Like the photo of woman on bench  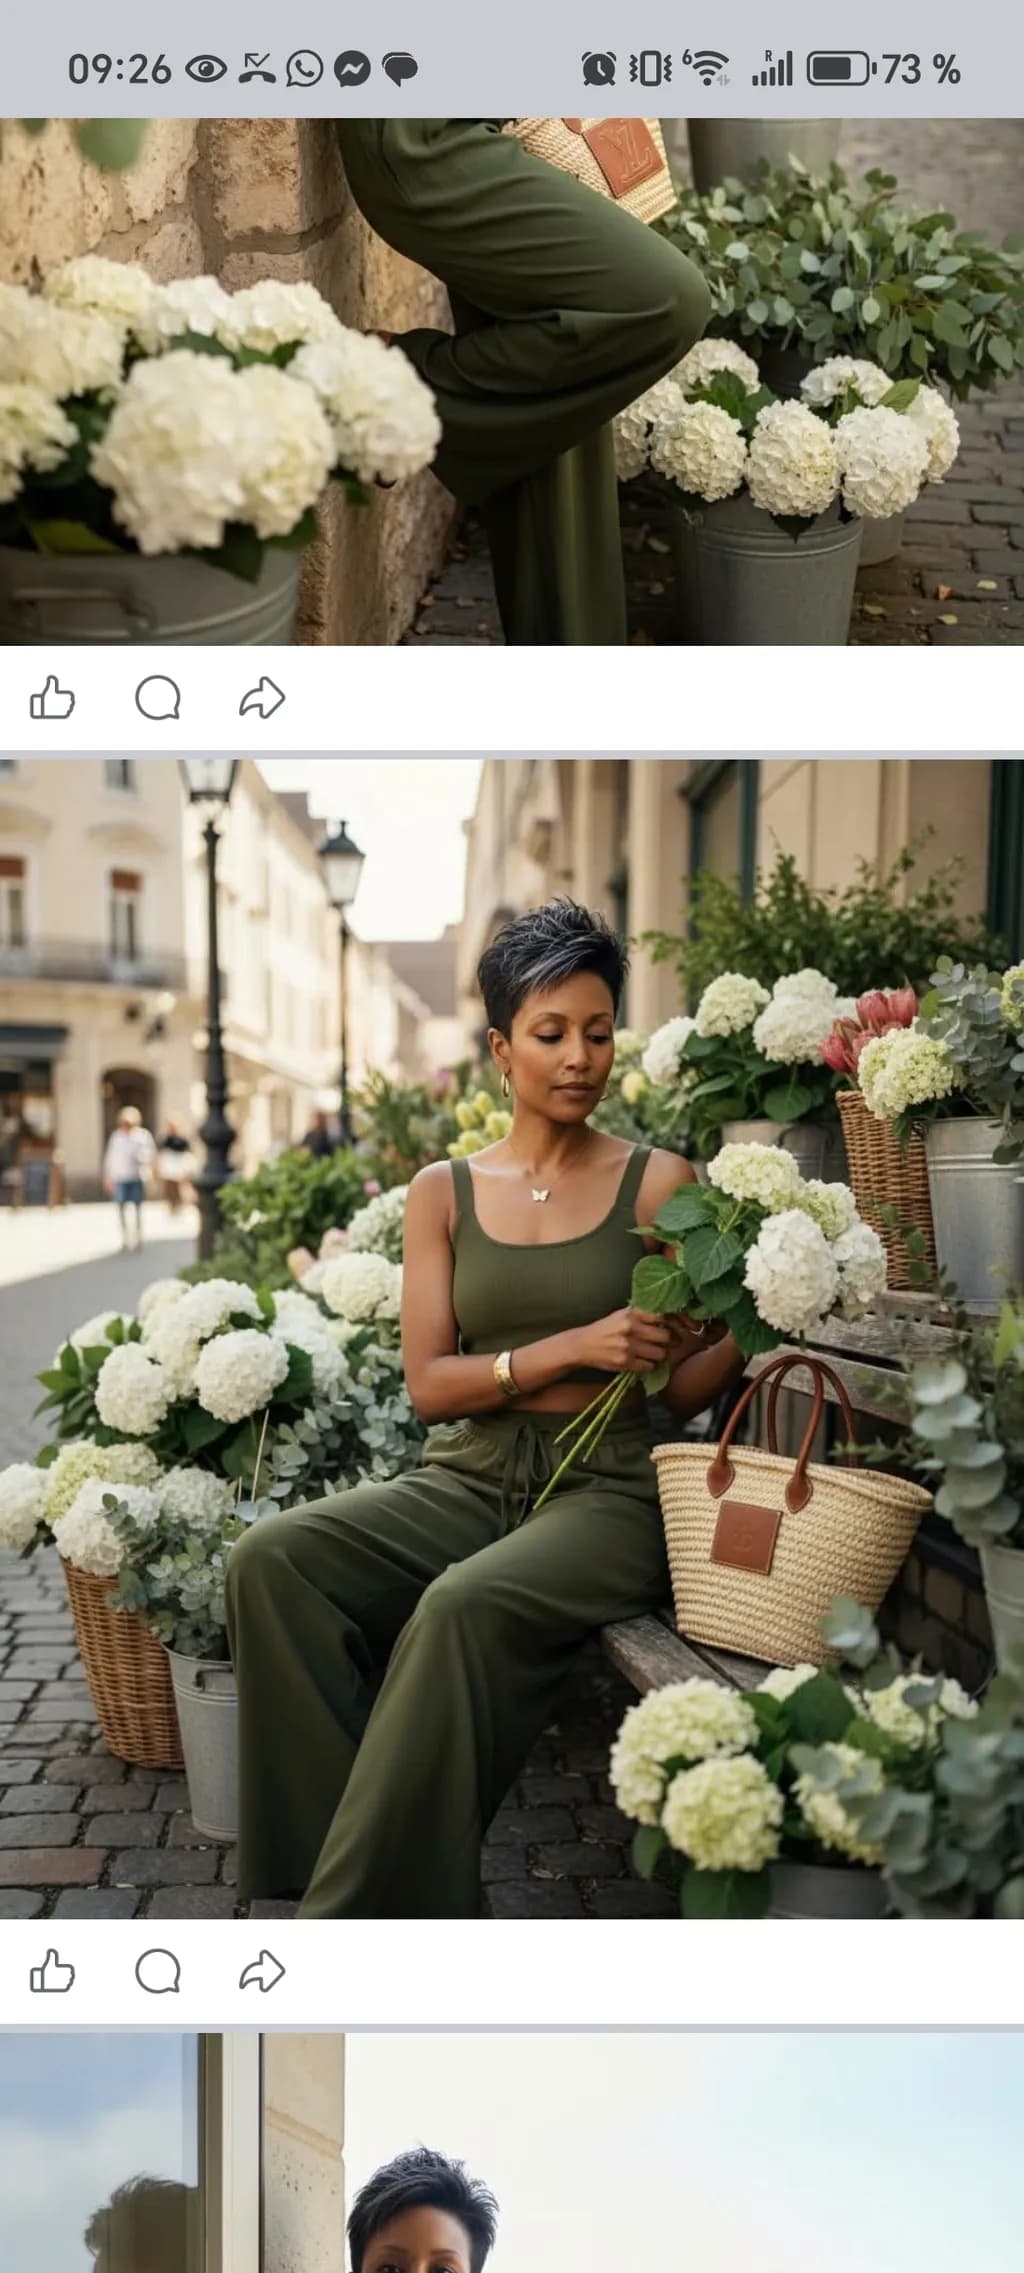coord(53,1971)
